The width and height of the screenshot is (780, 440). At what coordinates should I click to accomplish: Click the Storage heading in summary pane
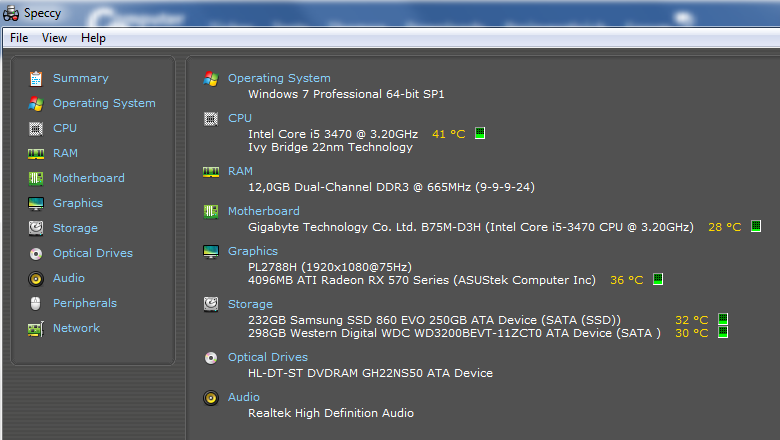pos(250,304)
